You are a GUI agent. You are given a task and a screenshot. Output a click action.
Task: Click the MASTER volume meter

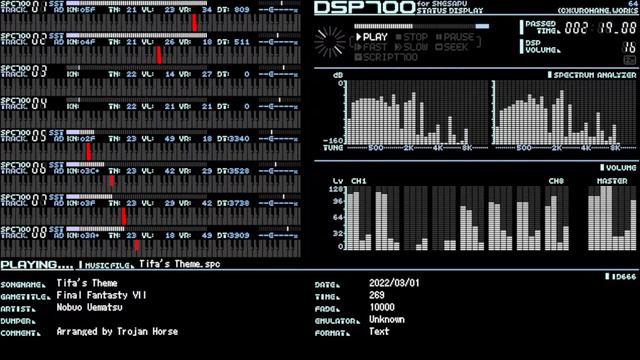612,218
